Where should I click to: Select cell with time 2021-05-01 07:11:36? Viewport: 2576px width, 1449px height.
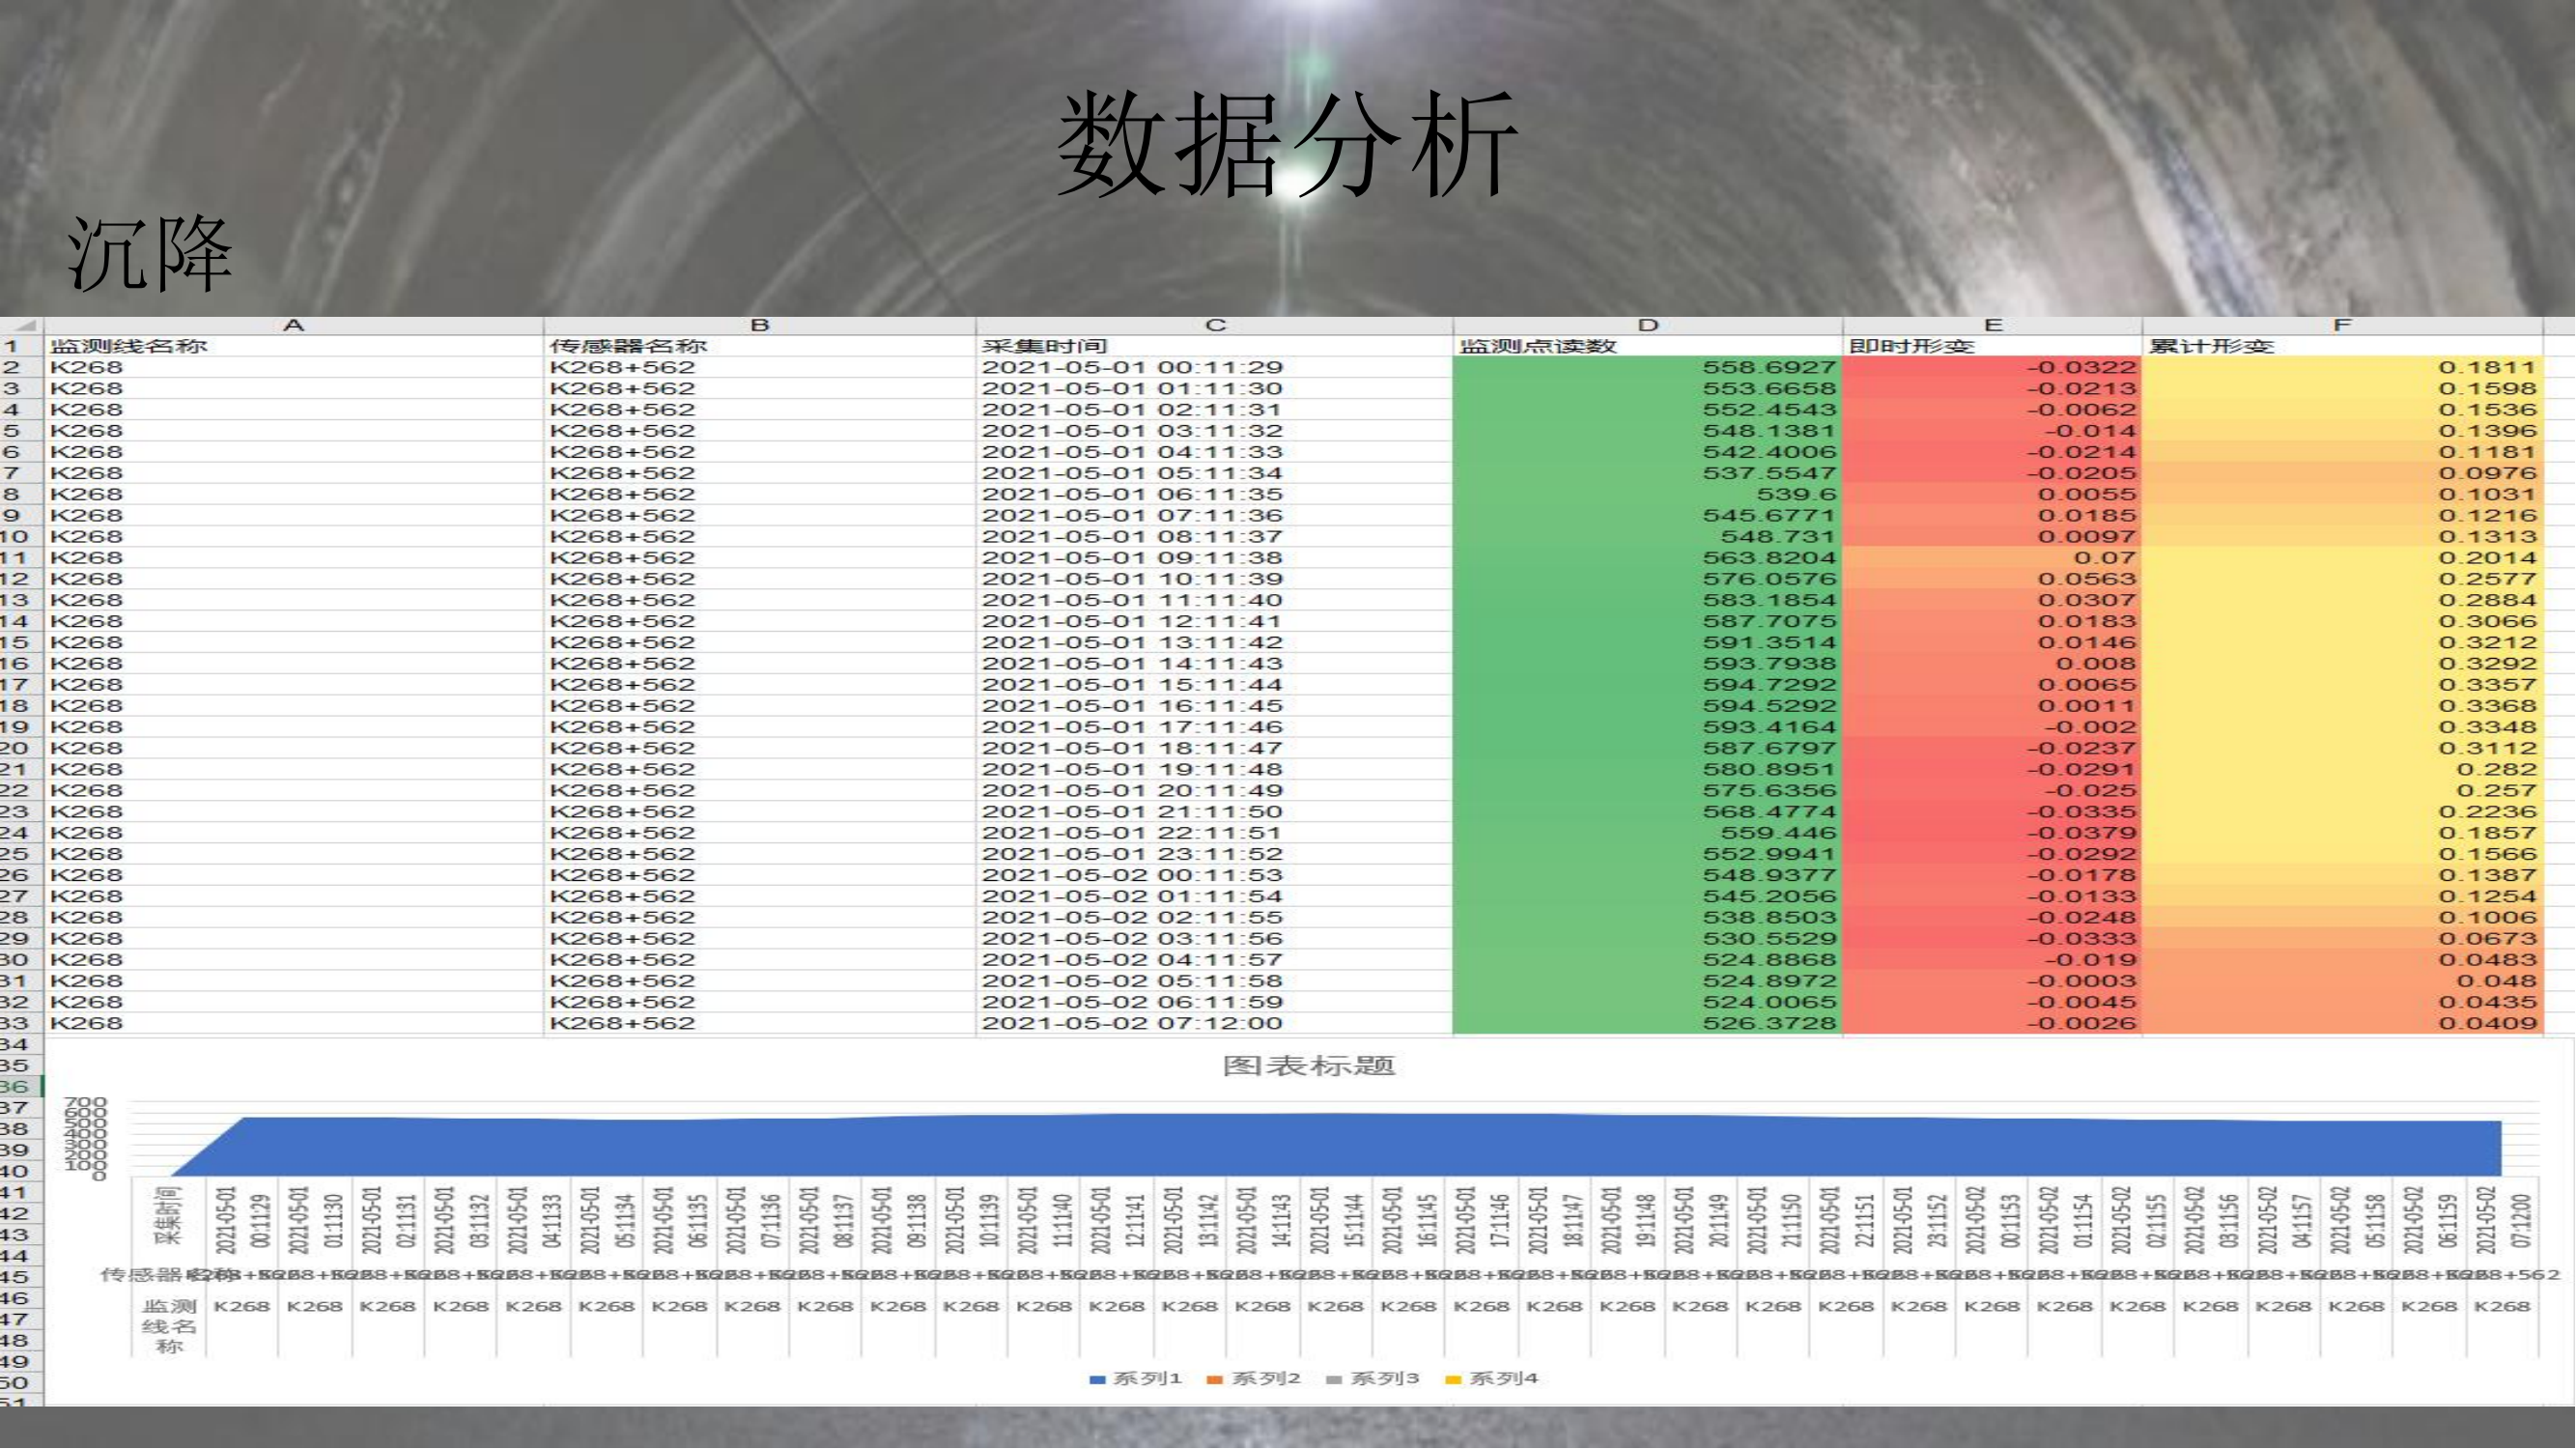tap(1214, 515)
